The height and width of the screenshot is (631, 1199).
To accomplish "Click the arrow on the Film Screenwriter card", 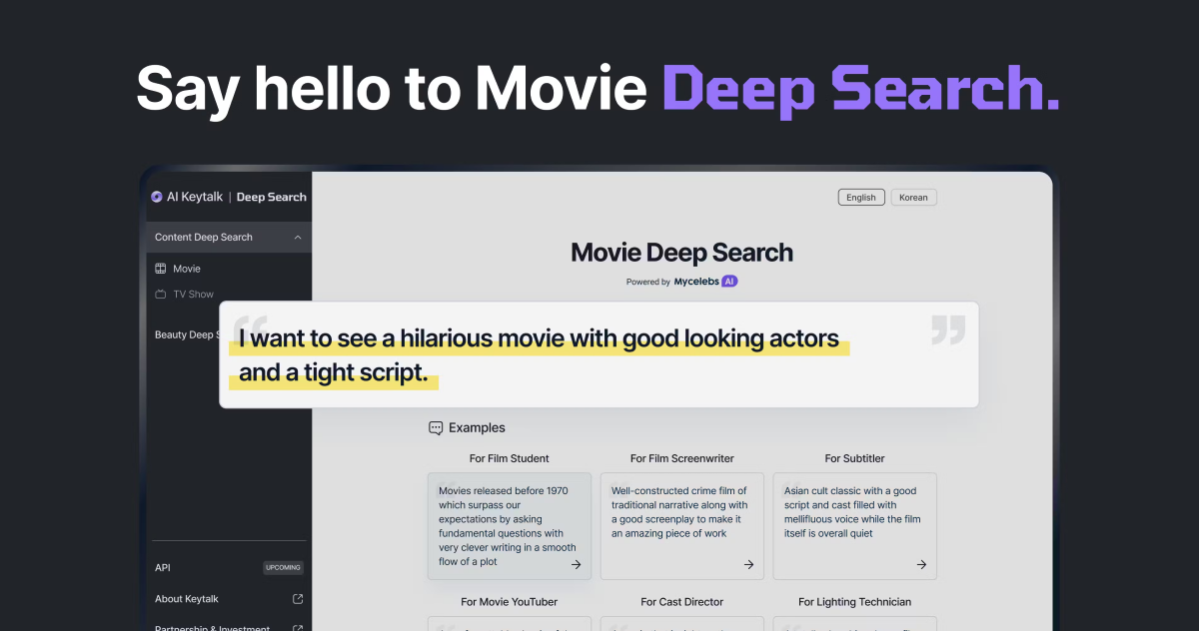I will coord(749,564).
